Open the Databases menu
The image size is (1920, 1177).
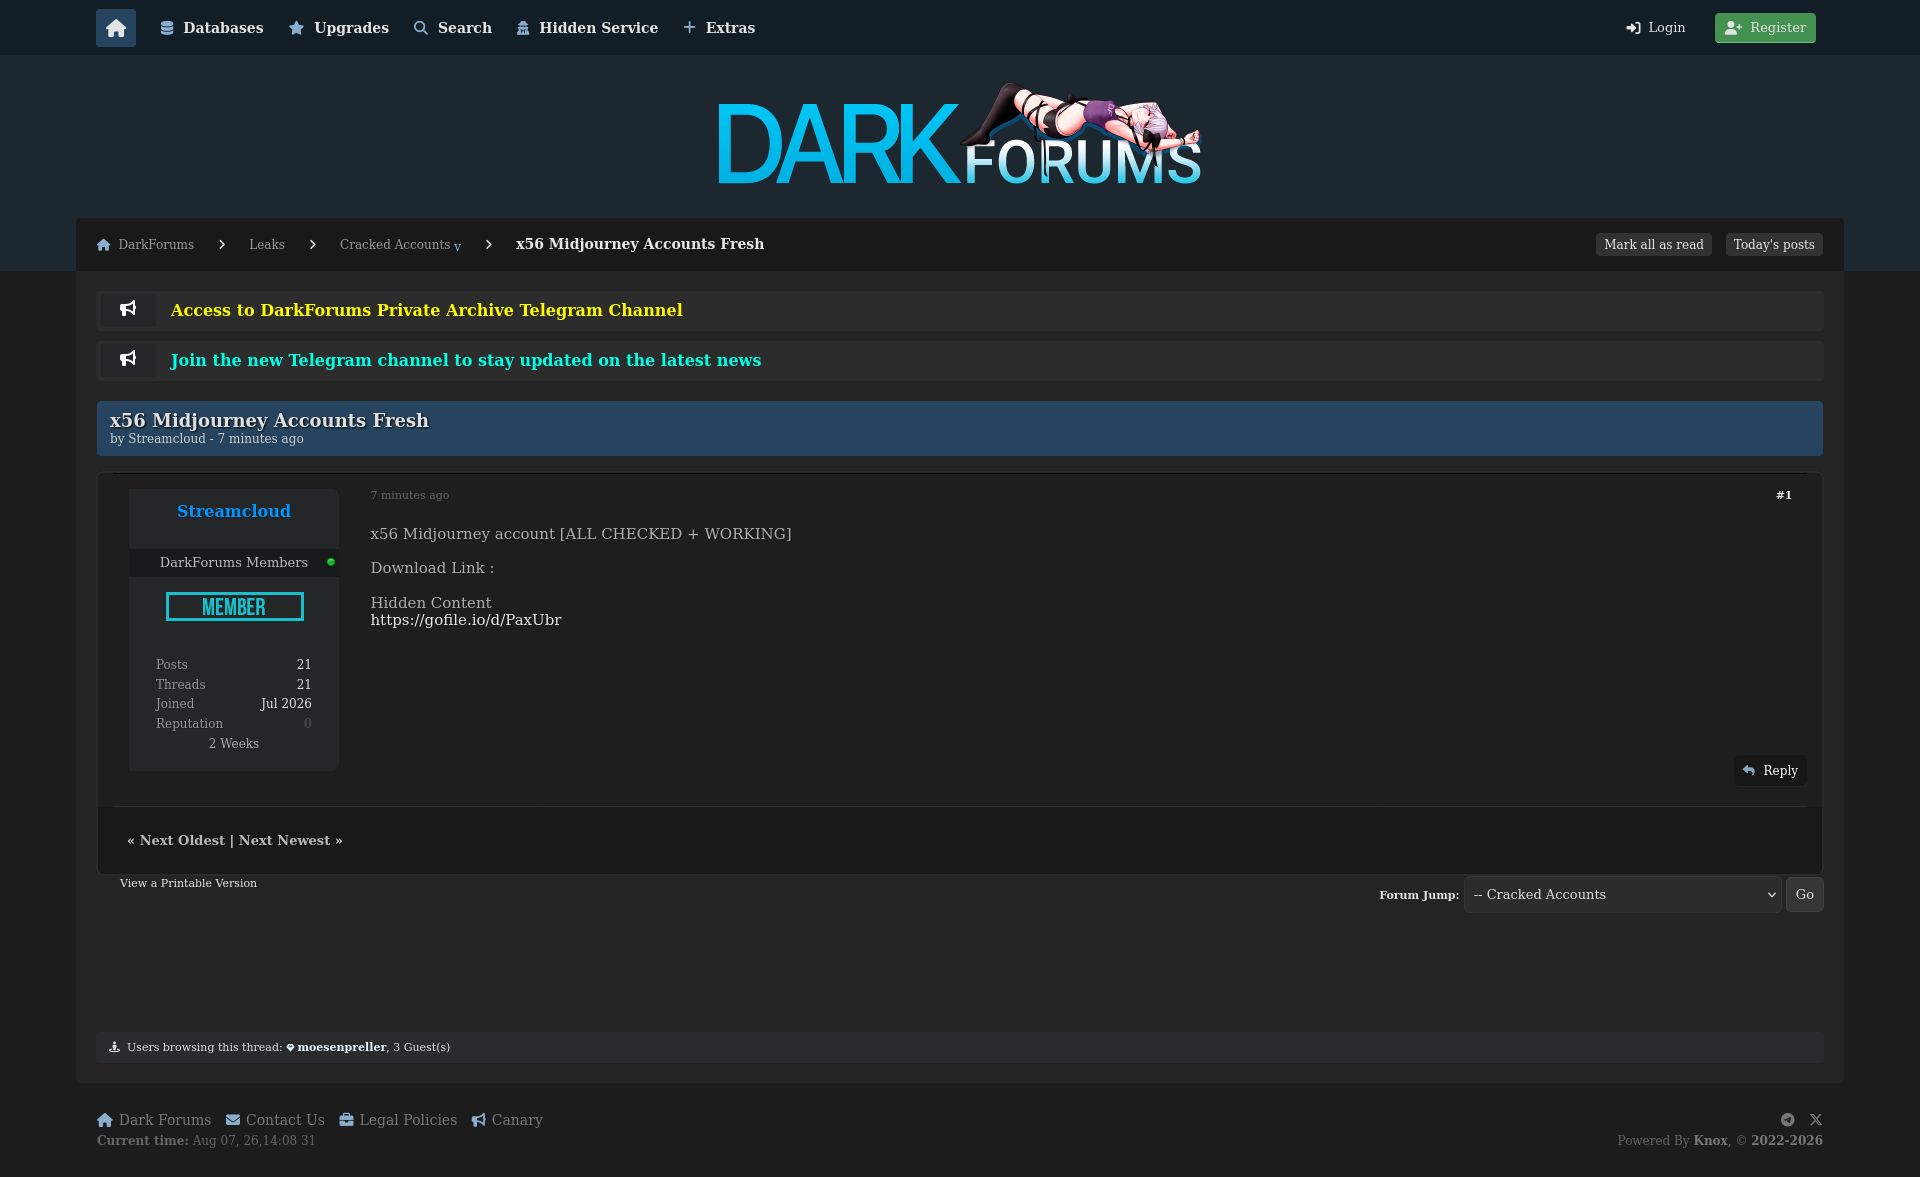pos(212,28)
